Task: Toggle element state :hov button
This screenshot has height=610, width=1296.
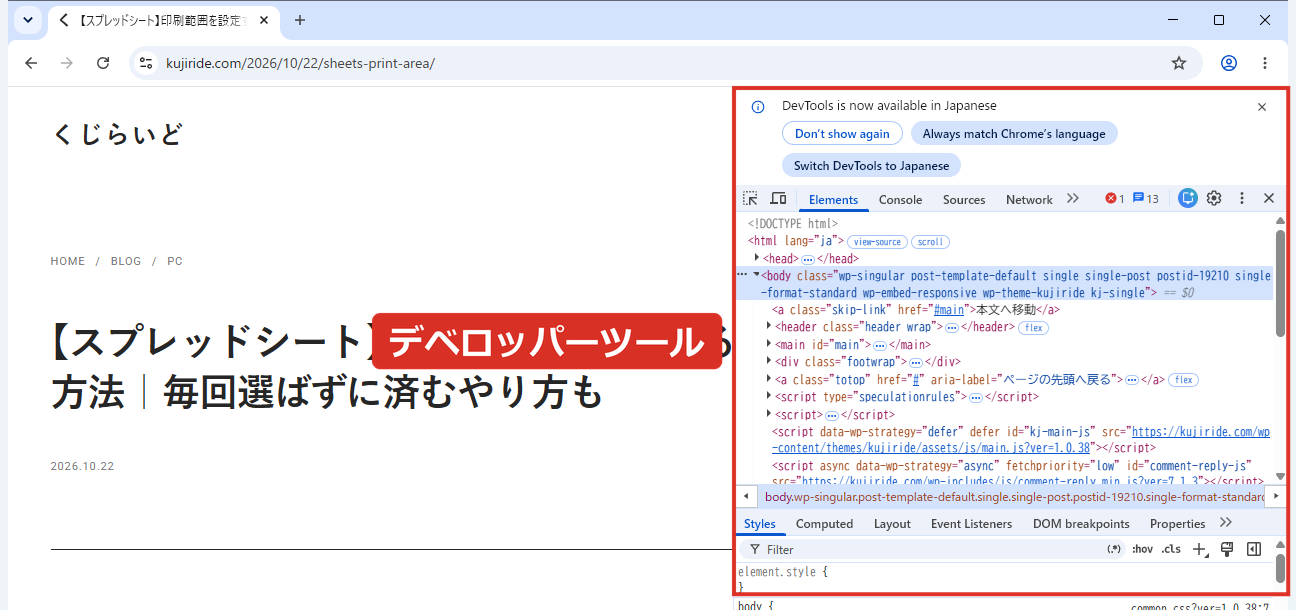Action: click(x=1142, y=549)
